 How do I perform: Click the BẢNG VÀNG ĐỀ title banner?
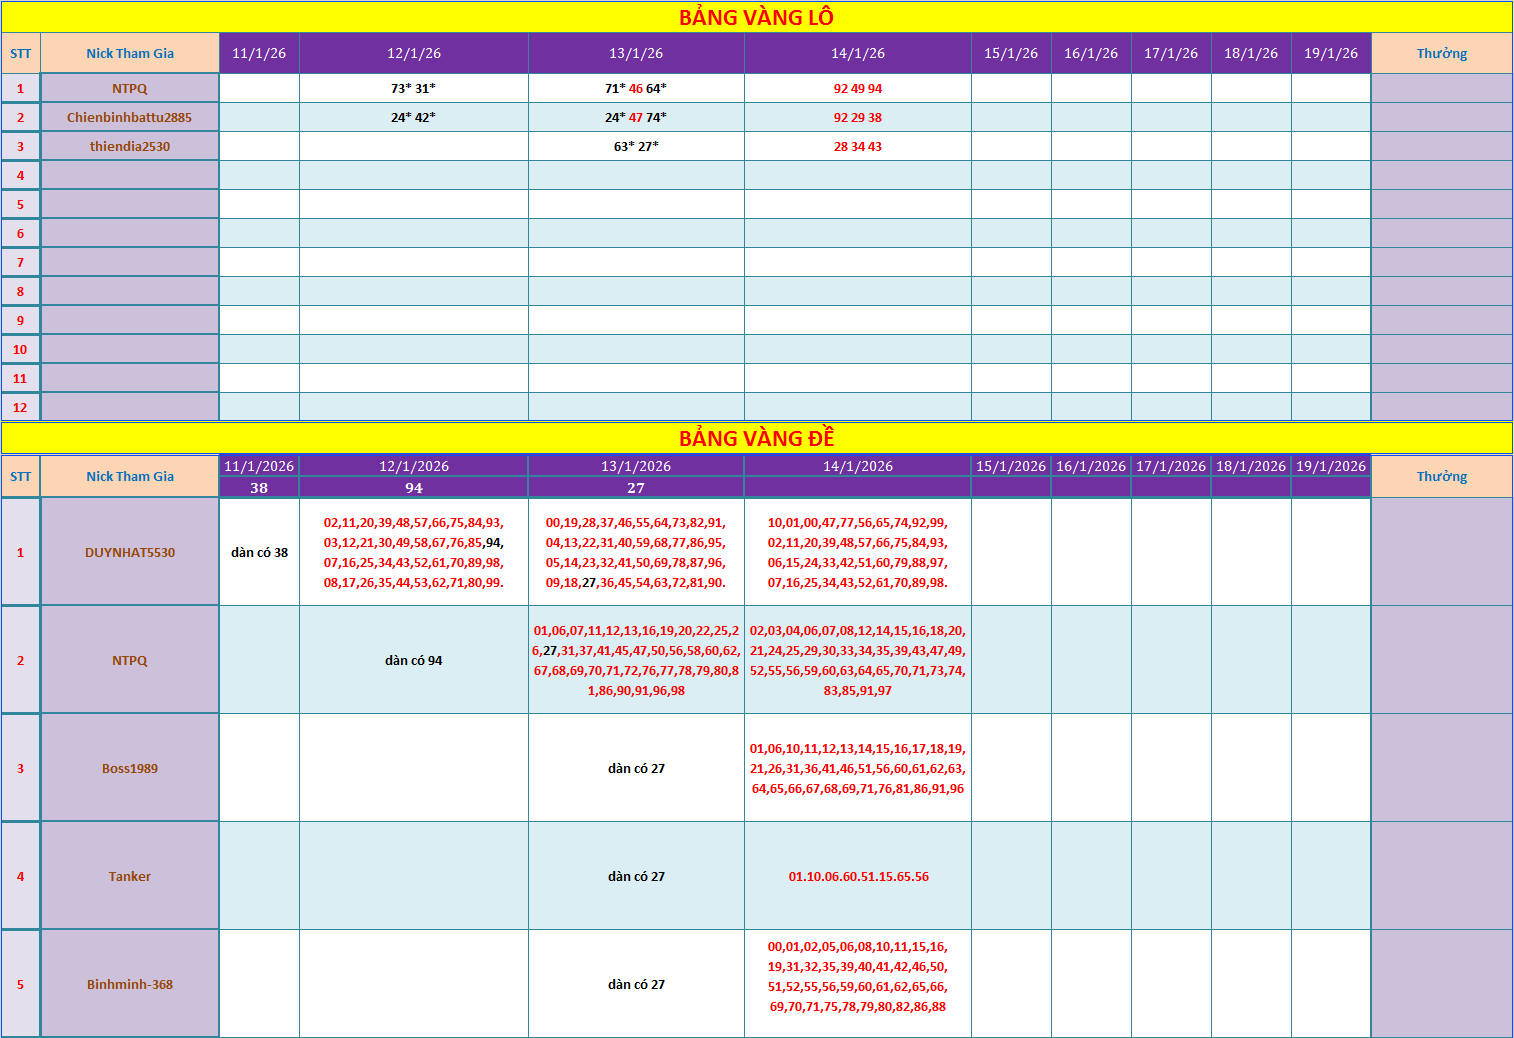click(756, 438)
